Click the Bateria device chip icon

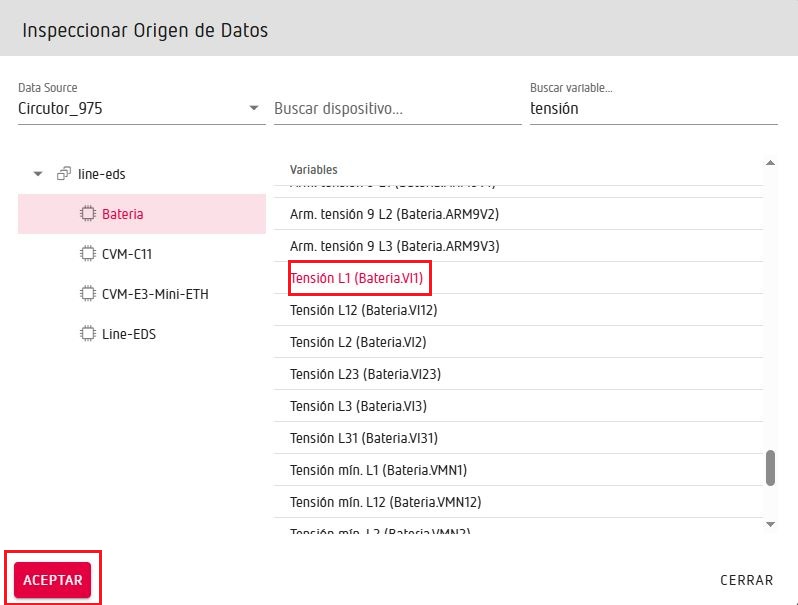[88, 214]
